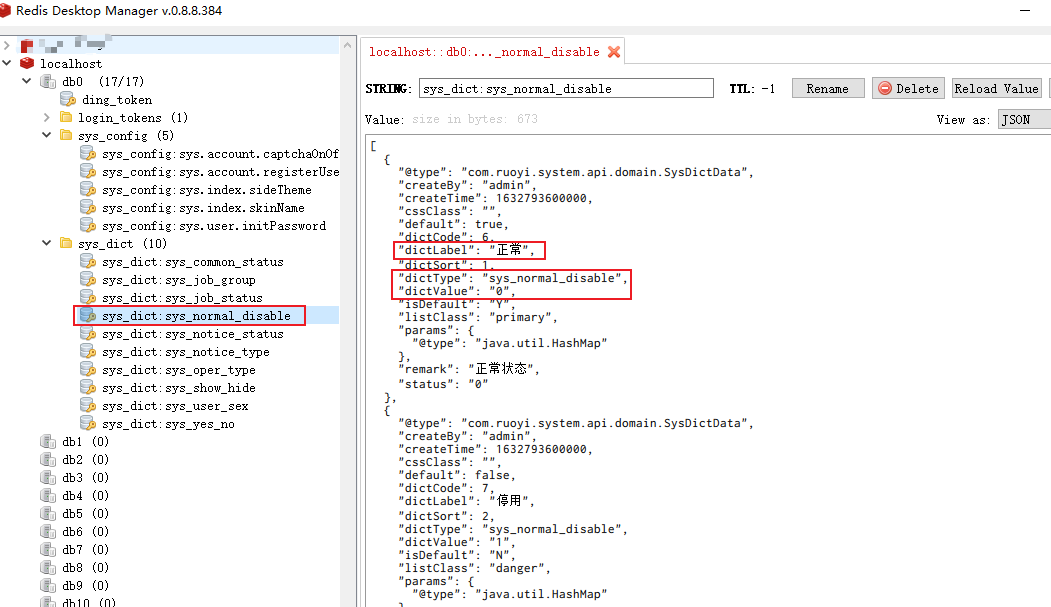
Task: Click the Redis Desktop Manager app icon
Action: (5, 11)
